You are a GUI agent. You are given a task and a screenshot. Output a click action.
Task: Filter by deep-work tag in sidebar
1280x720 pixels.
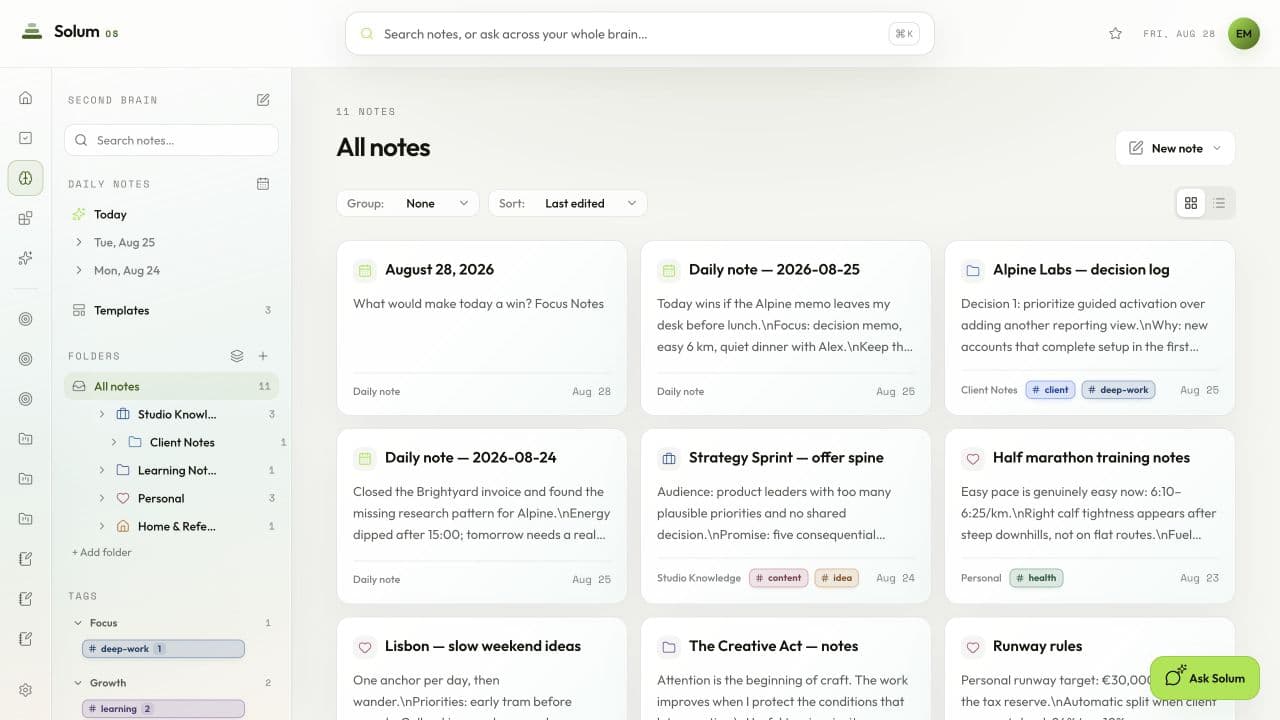[x=163, y=649]
